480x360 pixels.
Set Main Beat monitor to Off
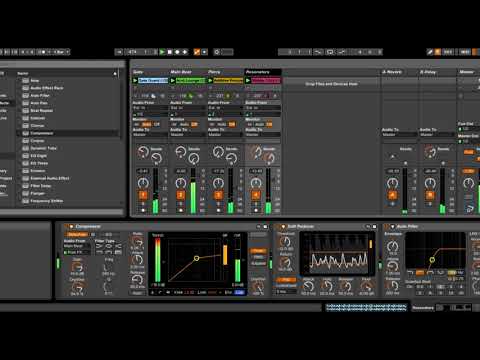coord(194,124)
